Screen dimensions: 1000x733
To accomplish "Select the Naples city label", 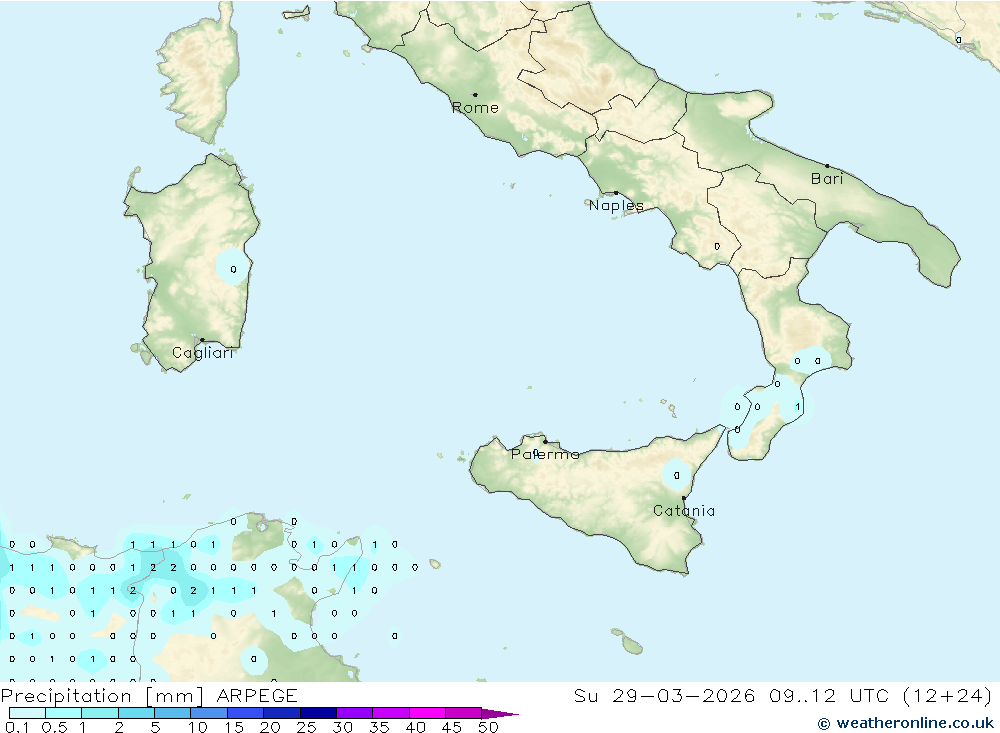I will [616, 205].
